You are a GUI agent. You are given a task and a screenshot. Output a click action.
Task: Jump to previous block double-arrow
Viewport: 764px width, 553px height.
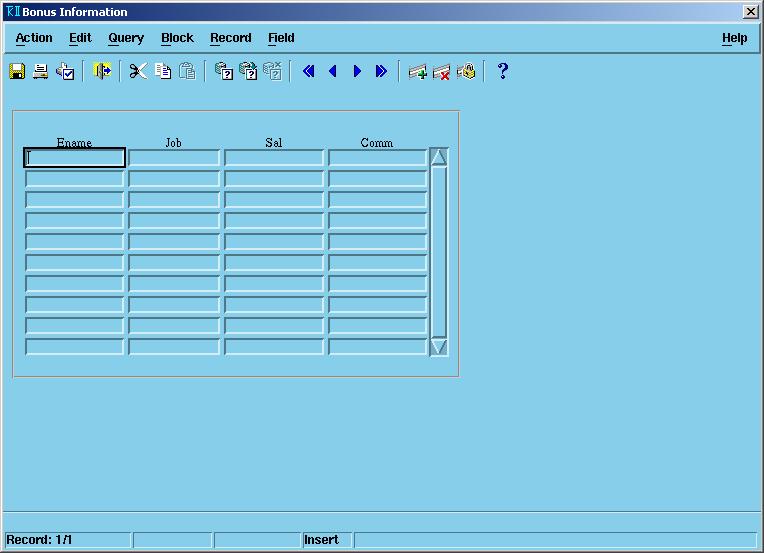coord(309,71)
